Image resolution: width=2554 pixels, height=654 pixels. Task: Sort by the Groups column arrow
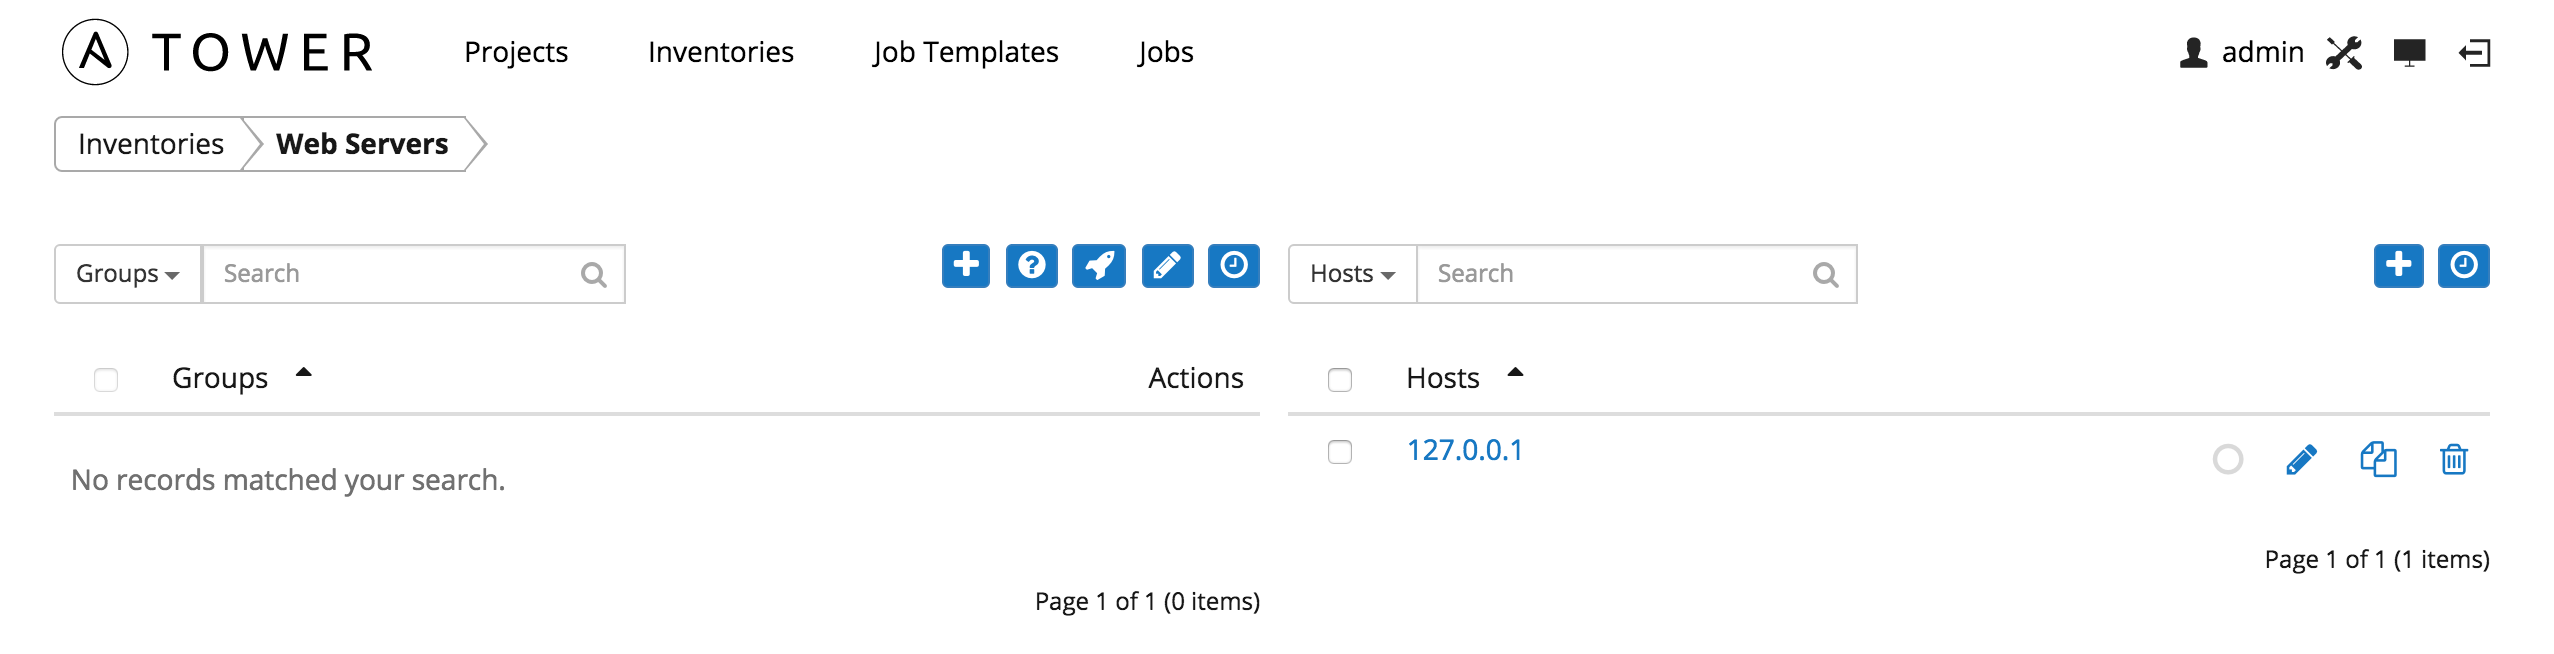(x=304, y=373)
